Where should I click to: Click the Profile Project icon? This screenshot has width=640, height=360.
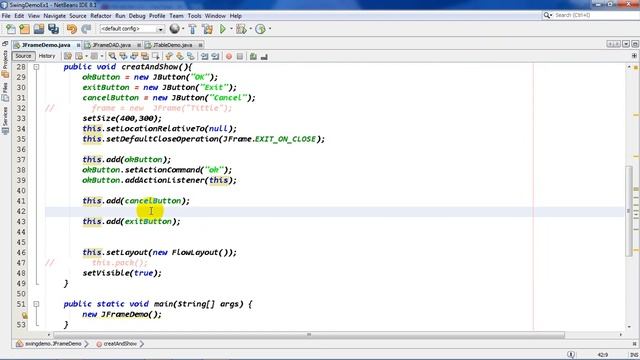tap(260, 29)
